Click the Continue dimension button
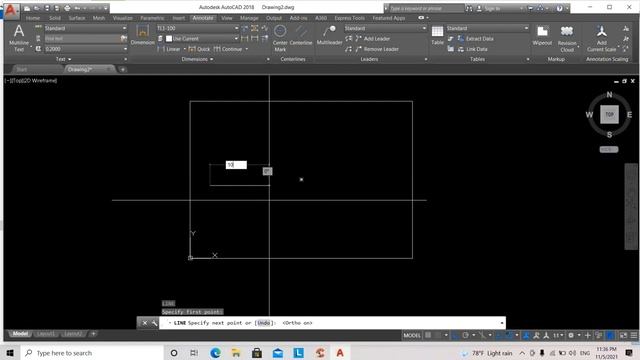The image size is (640, 360). [228, 49]
